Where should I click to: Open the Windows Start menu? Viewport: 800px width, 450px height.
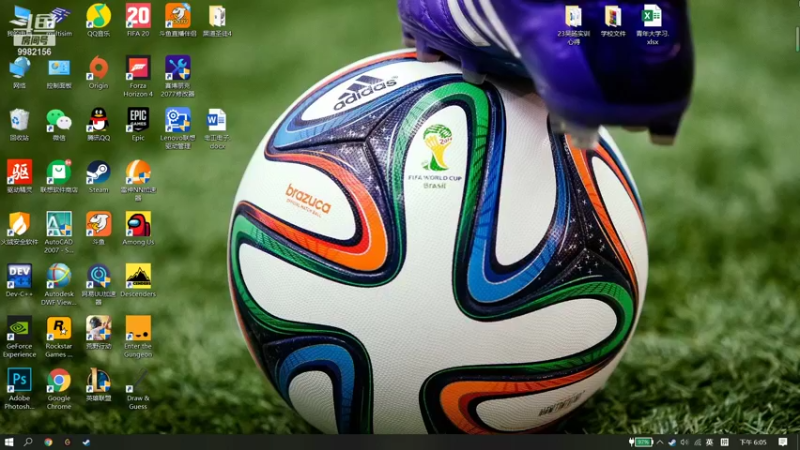9,442
